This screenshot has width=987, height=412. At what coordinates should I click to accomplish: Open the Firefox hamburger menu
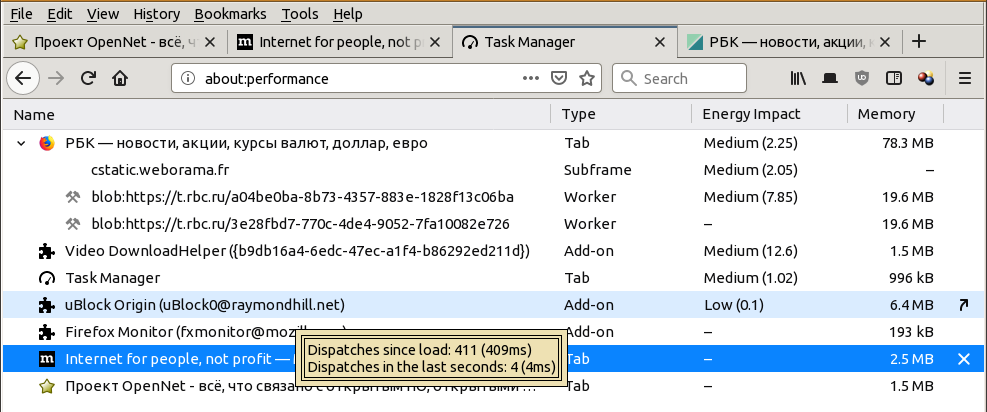[965, 78]
